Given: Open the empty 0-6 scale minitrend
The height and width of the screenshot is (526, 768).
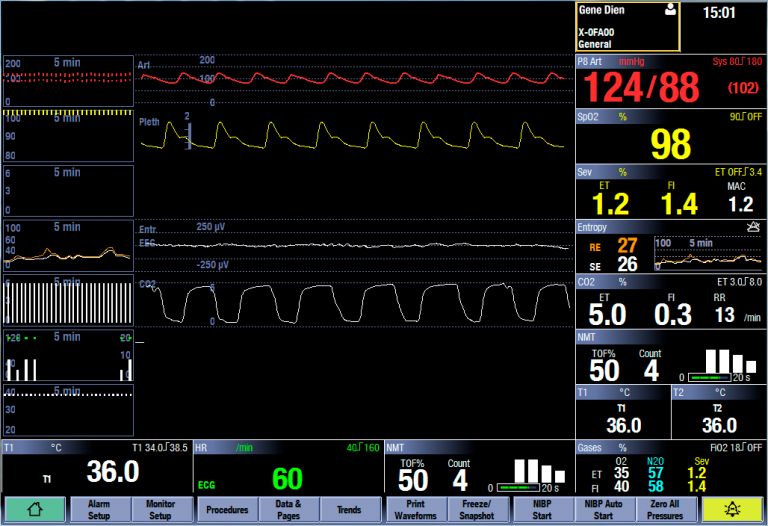Looking at the screenshot, I should tap(68, 191).
